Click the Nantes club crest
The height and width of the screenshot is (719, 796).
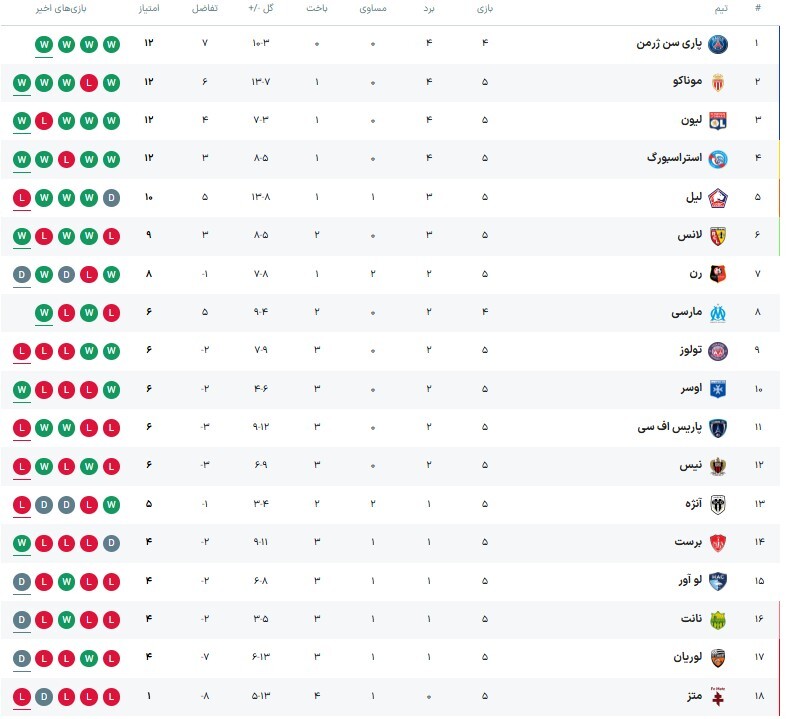pos(718,619)
